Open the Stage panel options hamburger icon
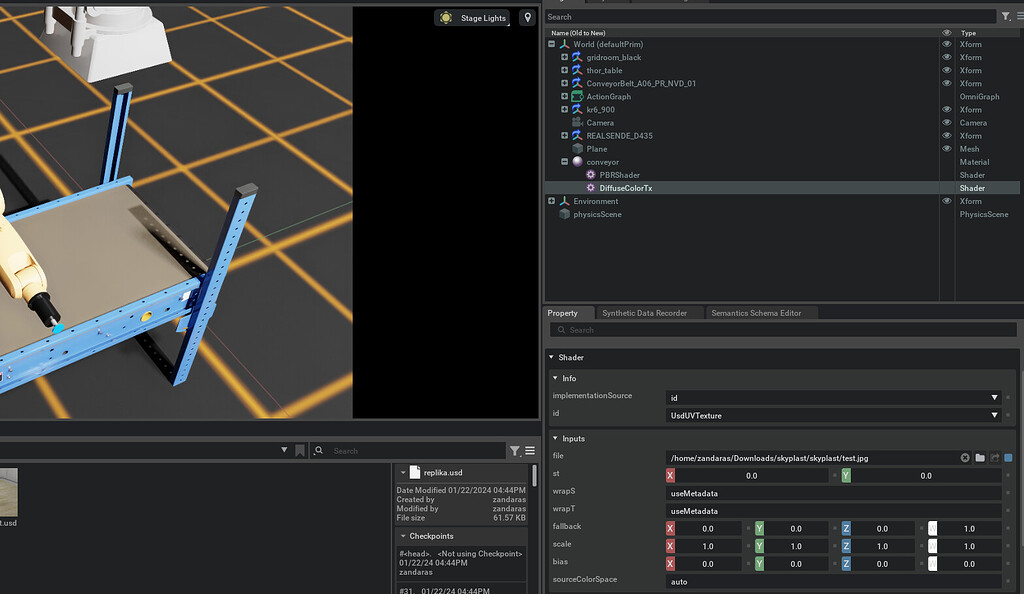The width and height of the screenshot is (1024, 594). tap(1019, 16)
